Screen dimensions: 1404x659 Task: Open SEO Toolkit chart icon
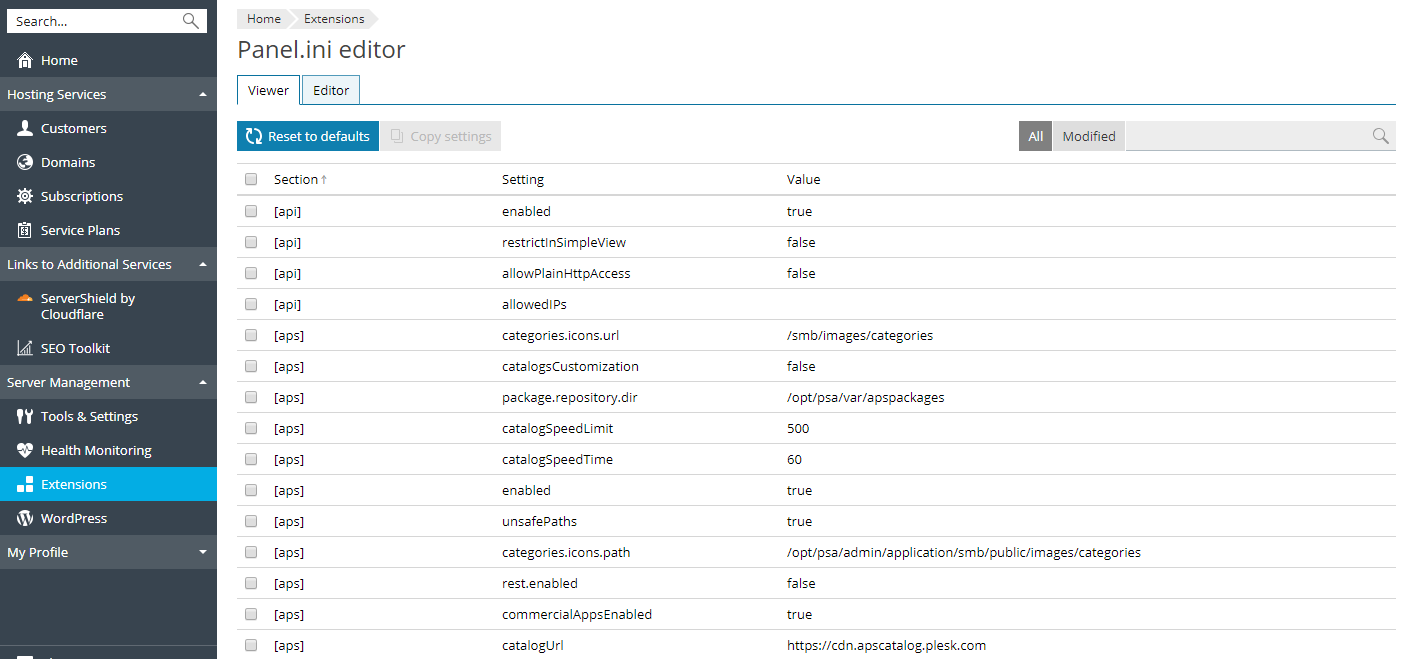[x=25, y=349]
